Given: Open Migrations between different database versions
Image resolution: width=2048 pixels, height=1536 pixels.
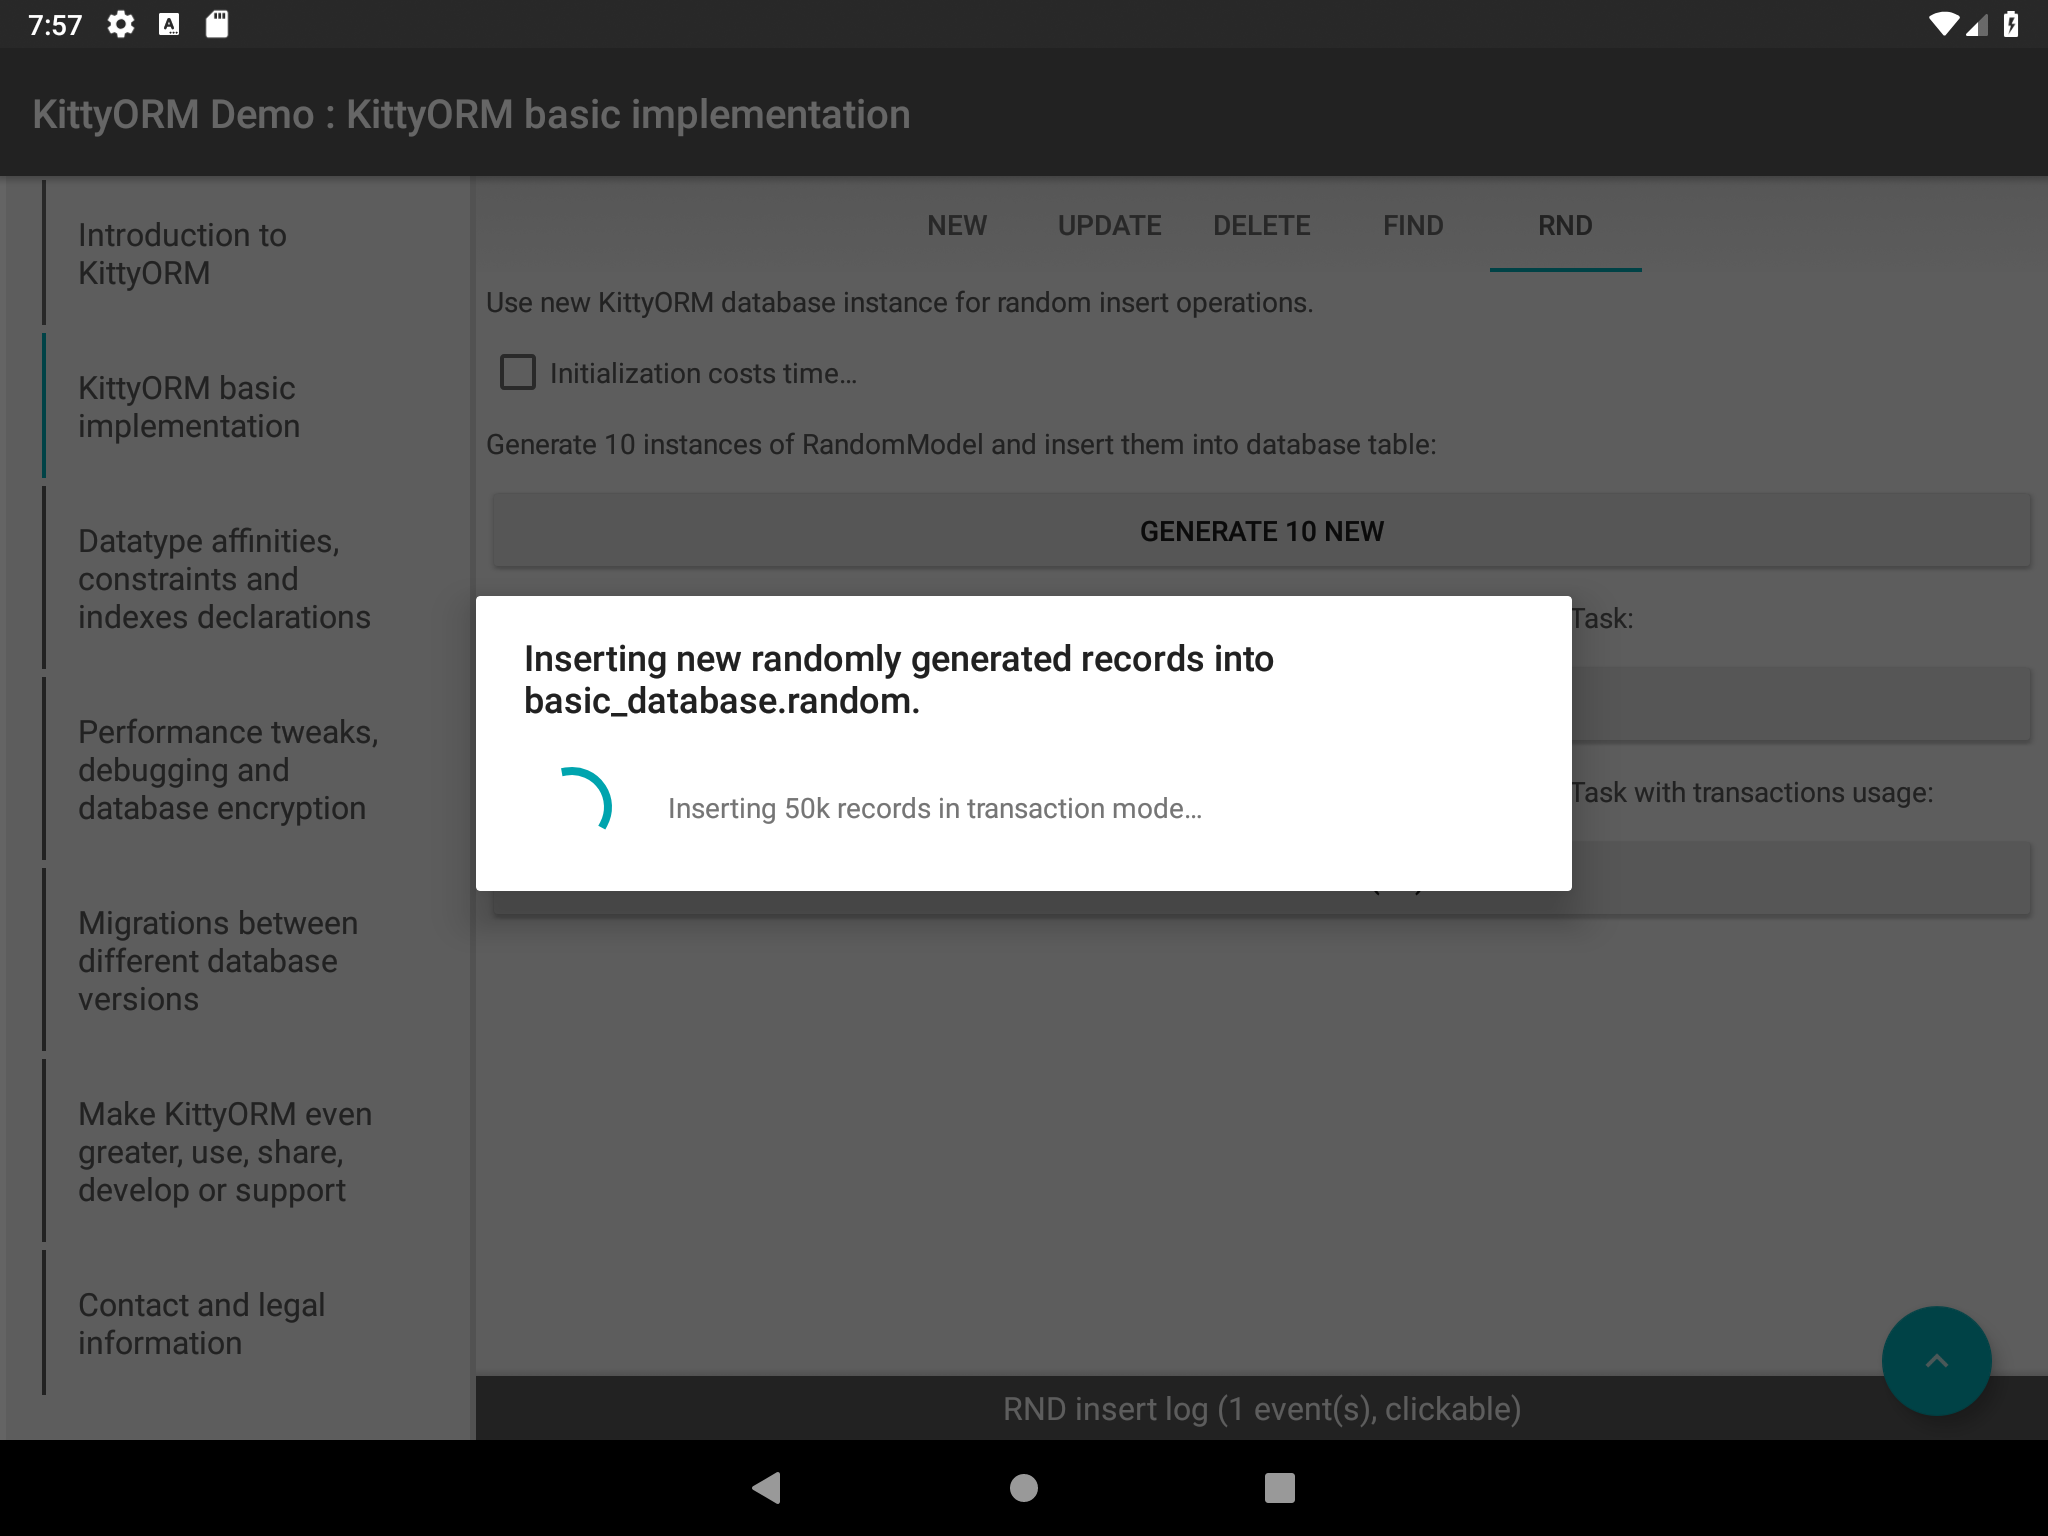Looking at the screenshot, I should 257,961.
